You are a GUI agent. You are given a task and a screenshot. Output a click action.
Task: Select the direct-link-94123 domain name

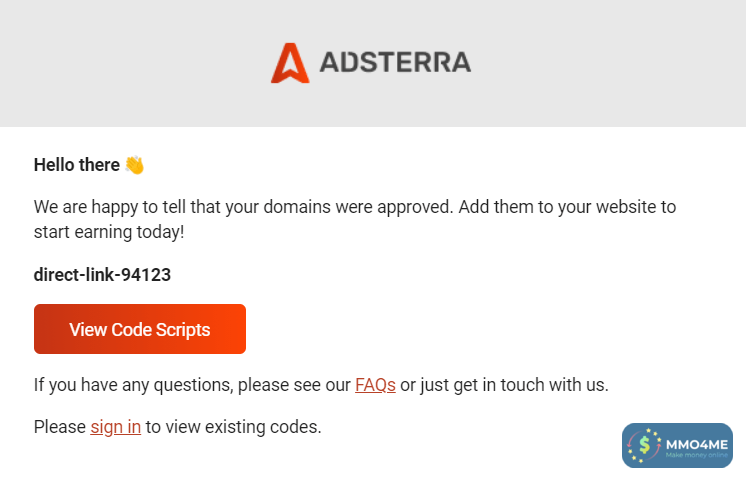(x=102, y=275)
